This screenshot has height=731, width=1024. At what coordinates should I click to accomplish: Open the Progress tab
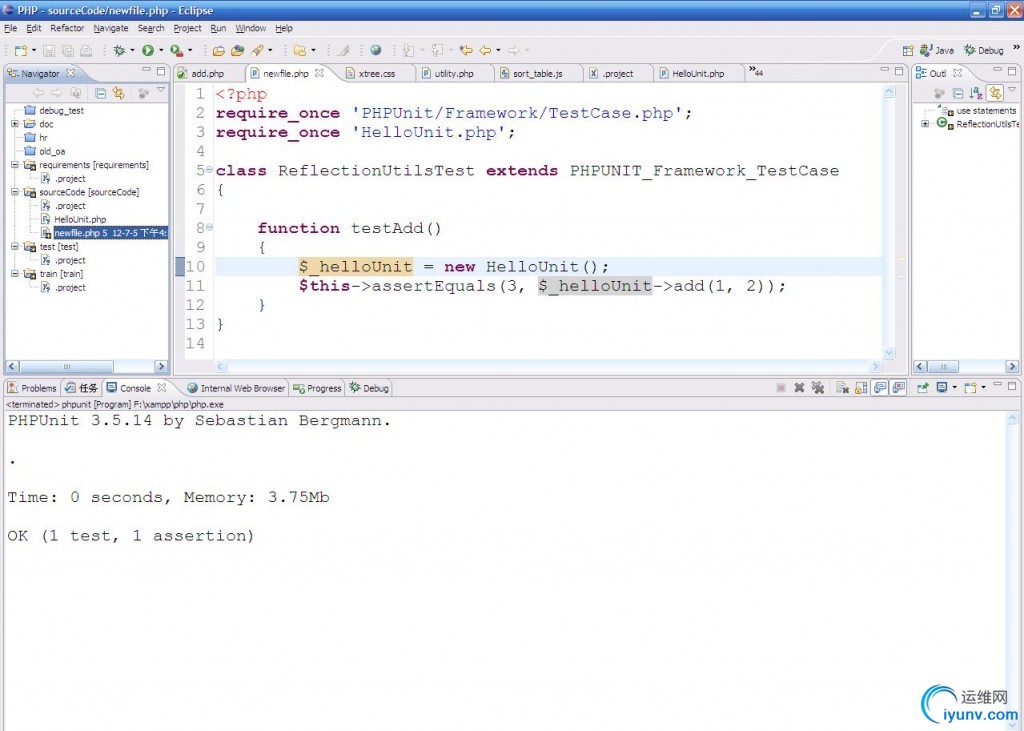tap(317, 388)
